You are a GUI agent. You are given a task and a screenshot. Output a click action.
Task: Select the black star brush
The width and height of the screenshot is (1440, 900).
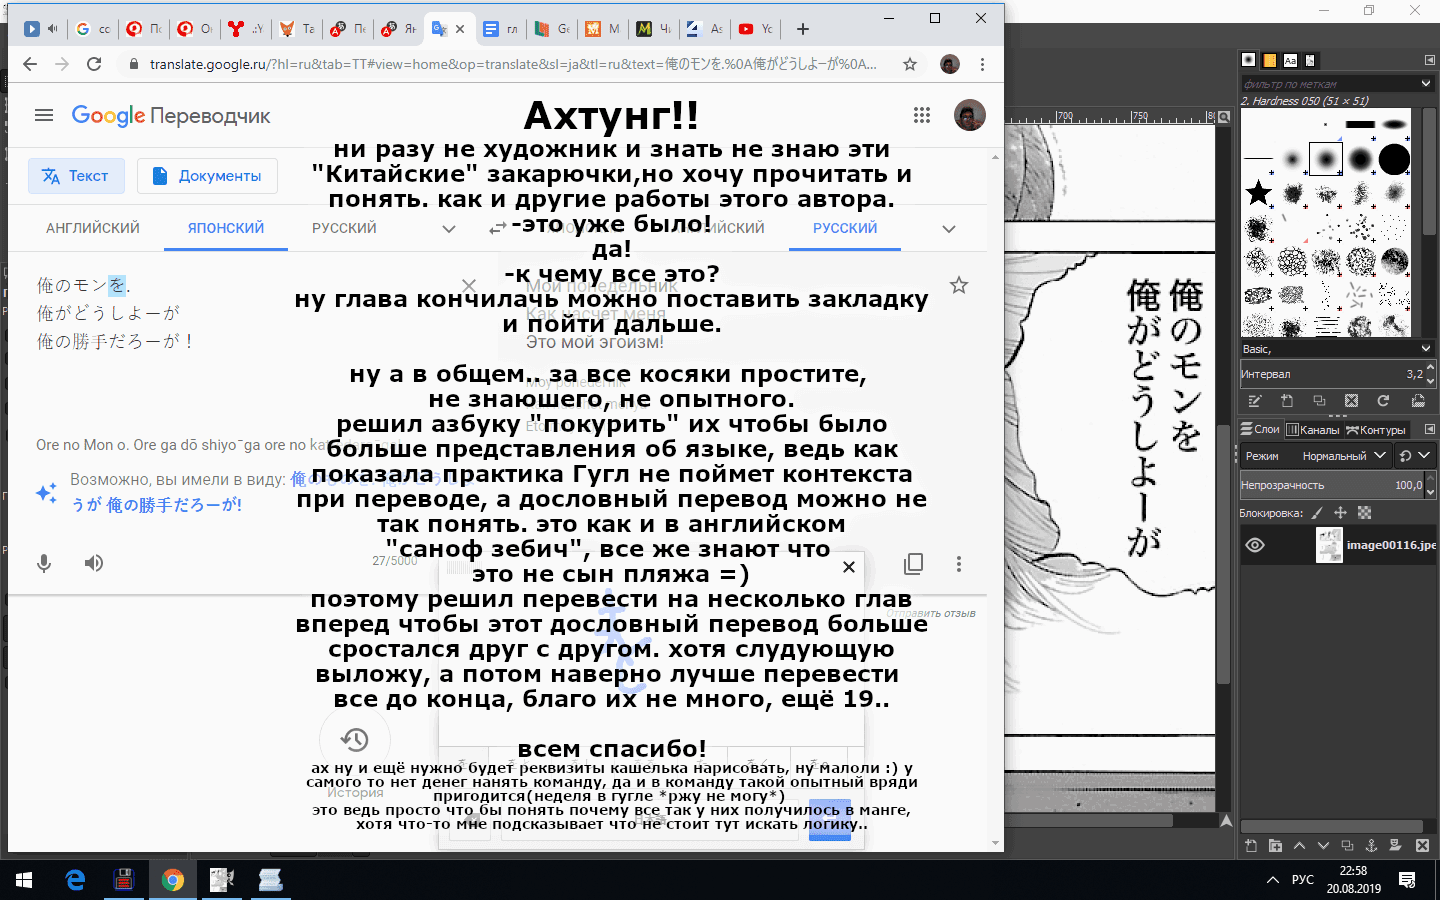(x=1259, y=192)
